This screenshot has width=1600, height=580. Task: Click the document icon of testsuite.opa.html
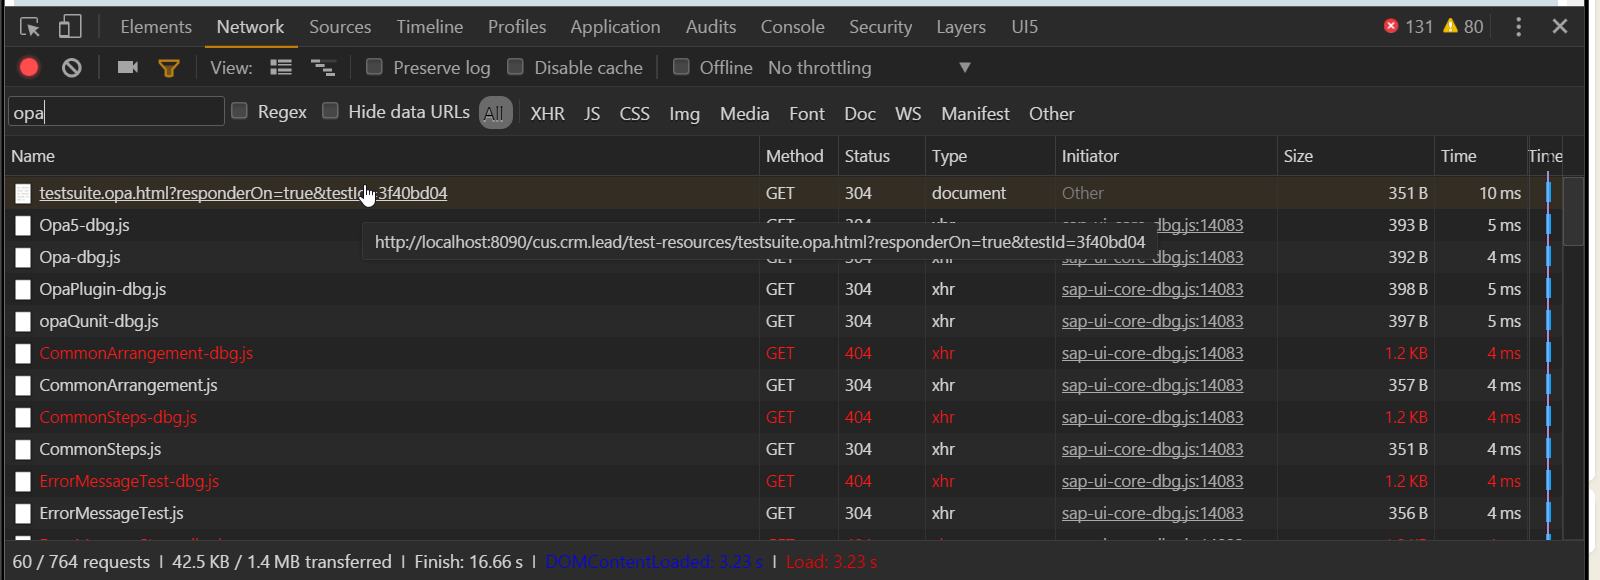(23, 193)
